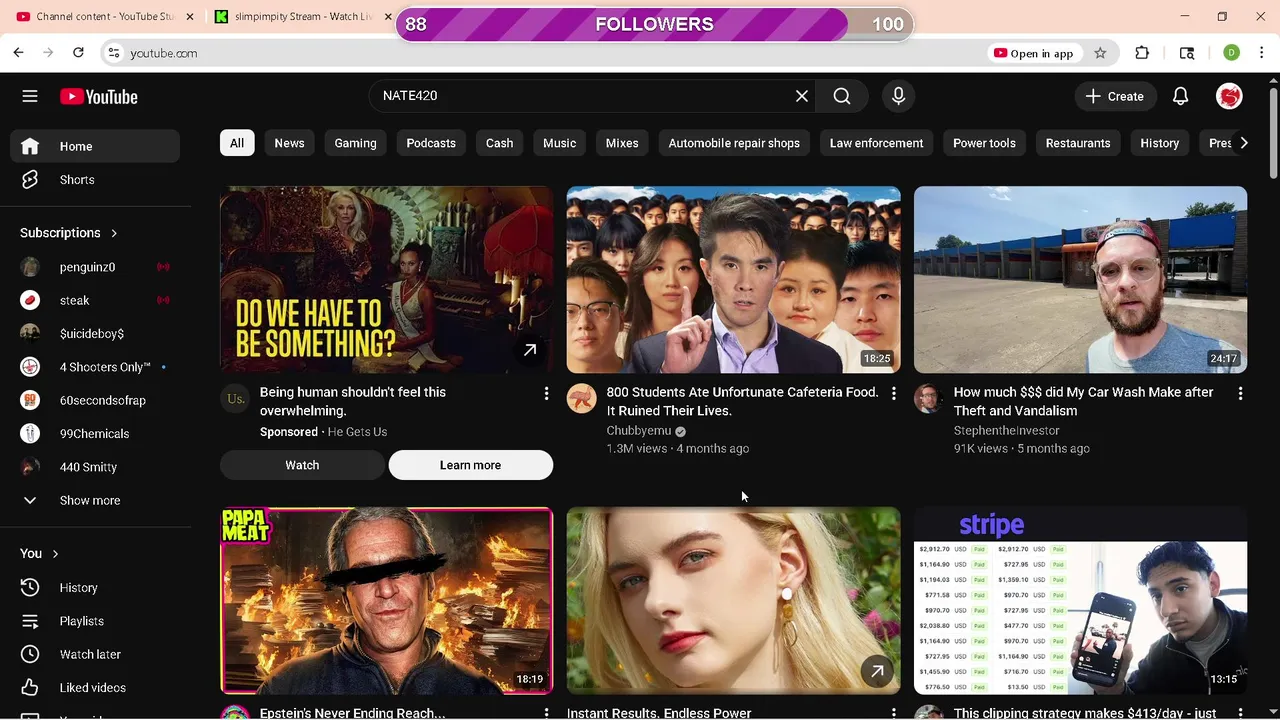Go back with the browser back arrow
Screen dimensions: 1280x720
coord(19,53)
